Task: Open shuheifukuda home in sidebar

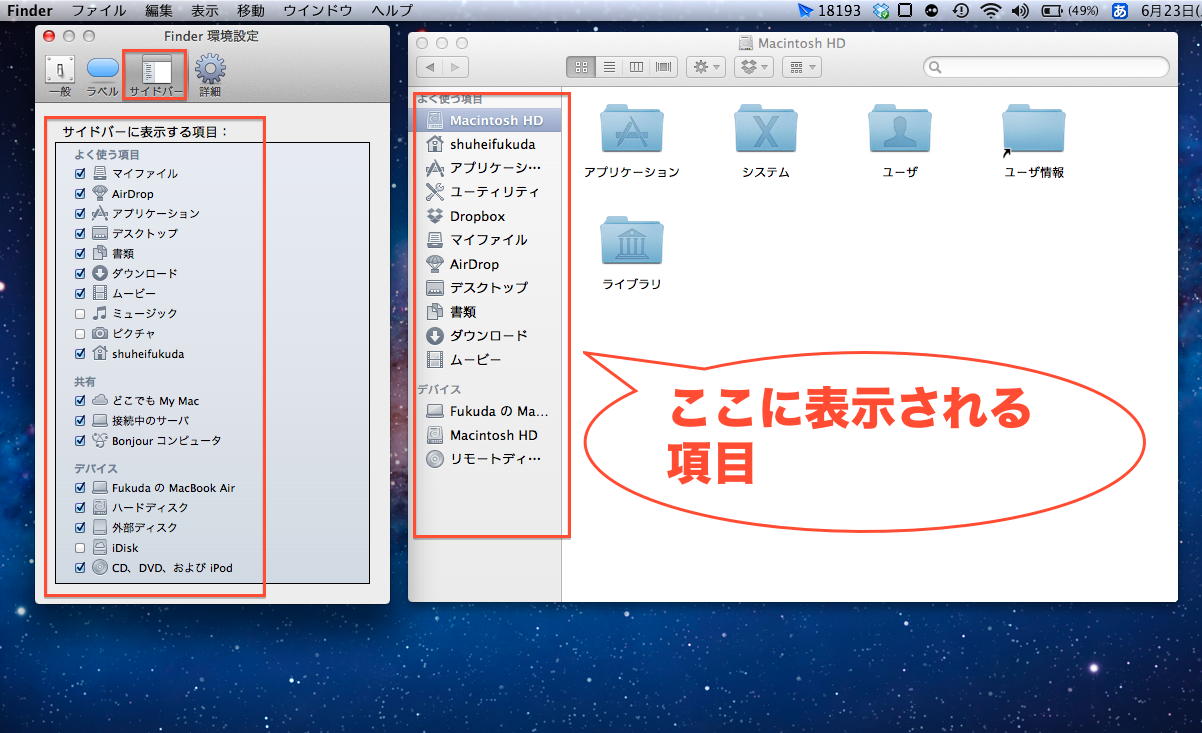Action: [486, 144]
